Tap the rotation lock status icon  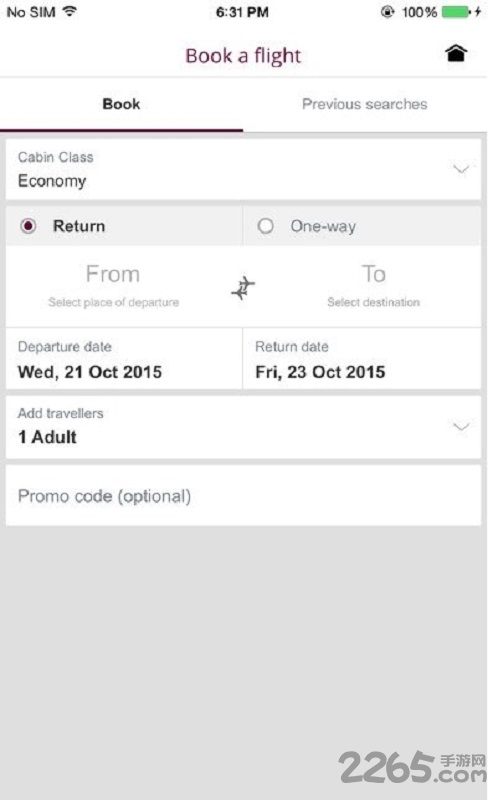click(388, 12)
